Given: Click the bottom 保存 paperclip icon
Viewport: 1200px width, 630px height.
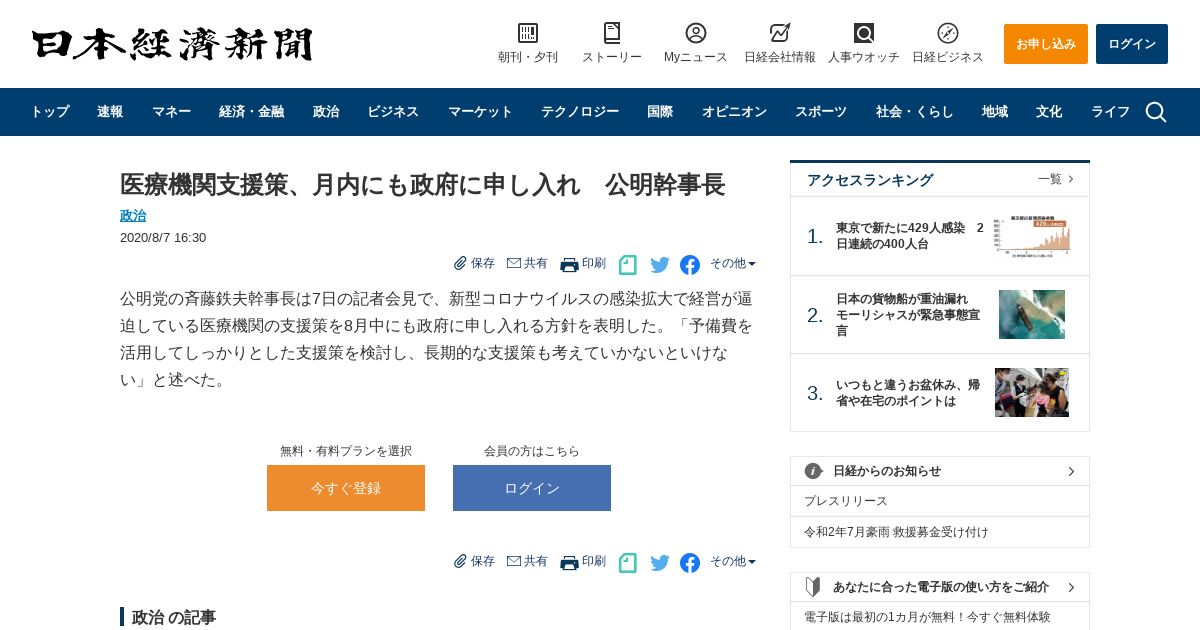Looking at the screenshot, I should click(460, 561).
